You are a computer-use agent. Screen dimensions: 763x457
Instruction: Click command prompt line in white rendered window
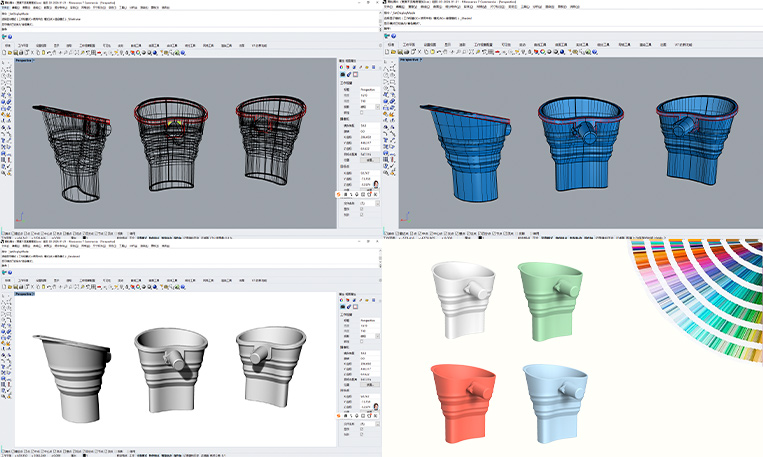(x=190, y=266)
